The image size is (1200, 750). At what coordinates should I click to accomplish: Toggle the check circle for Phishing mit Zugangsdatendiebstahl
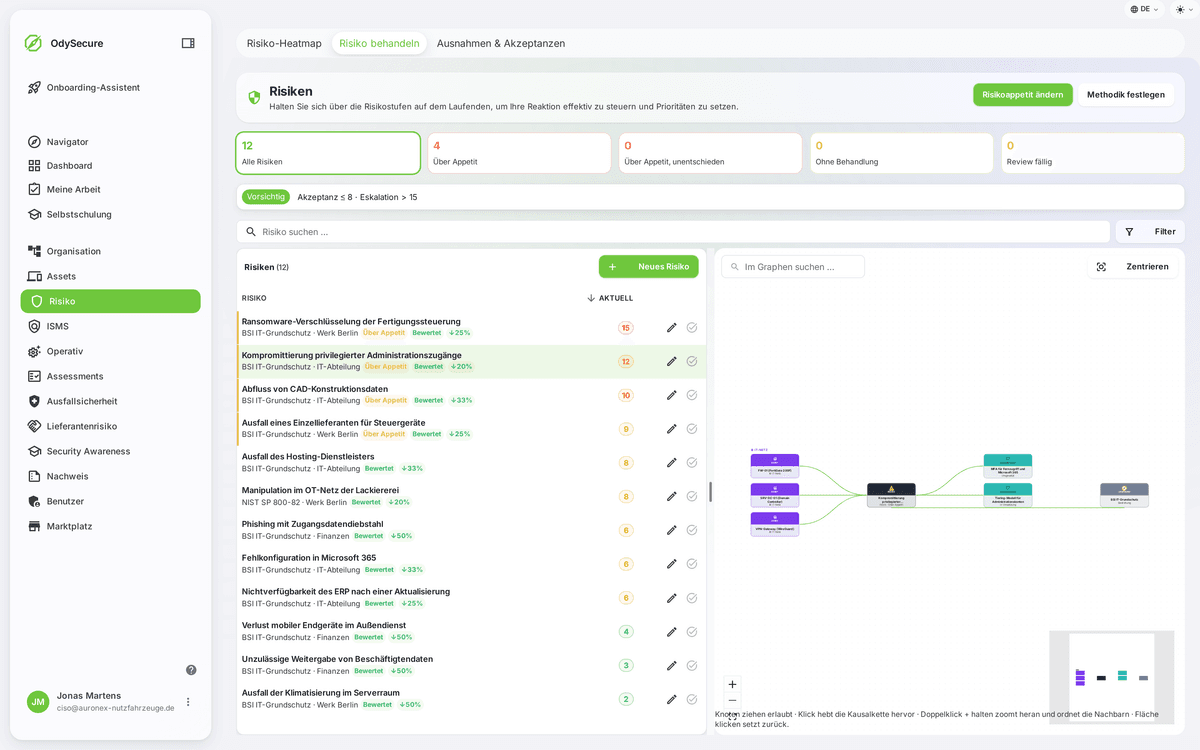coord(692,530)
